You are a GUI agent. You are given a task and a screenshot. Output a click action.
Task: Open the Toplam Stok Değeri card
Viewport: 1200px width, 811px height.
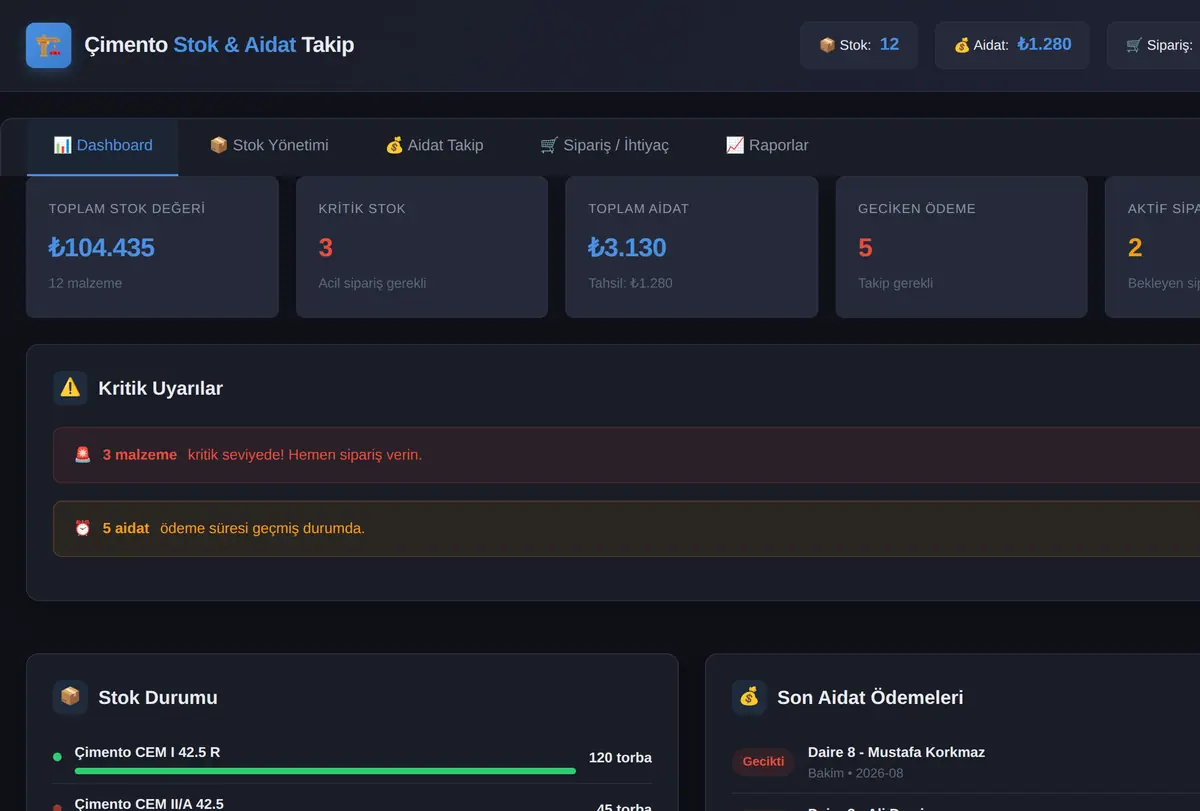(152, 247)
